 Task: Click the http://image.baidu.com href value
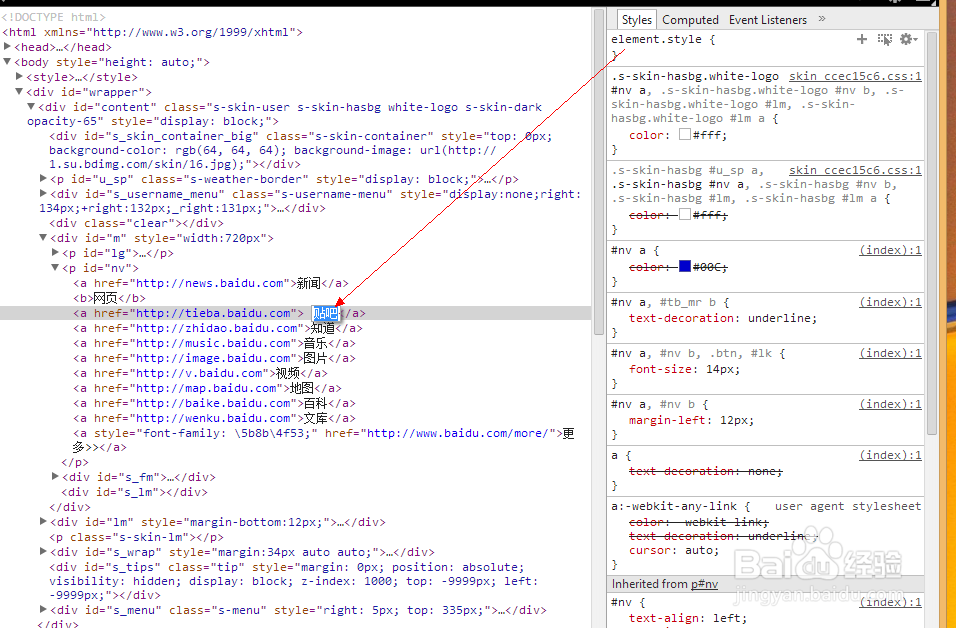(x=213, y=359)
